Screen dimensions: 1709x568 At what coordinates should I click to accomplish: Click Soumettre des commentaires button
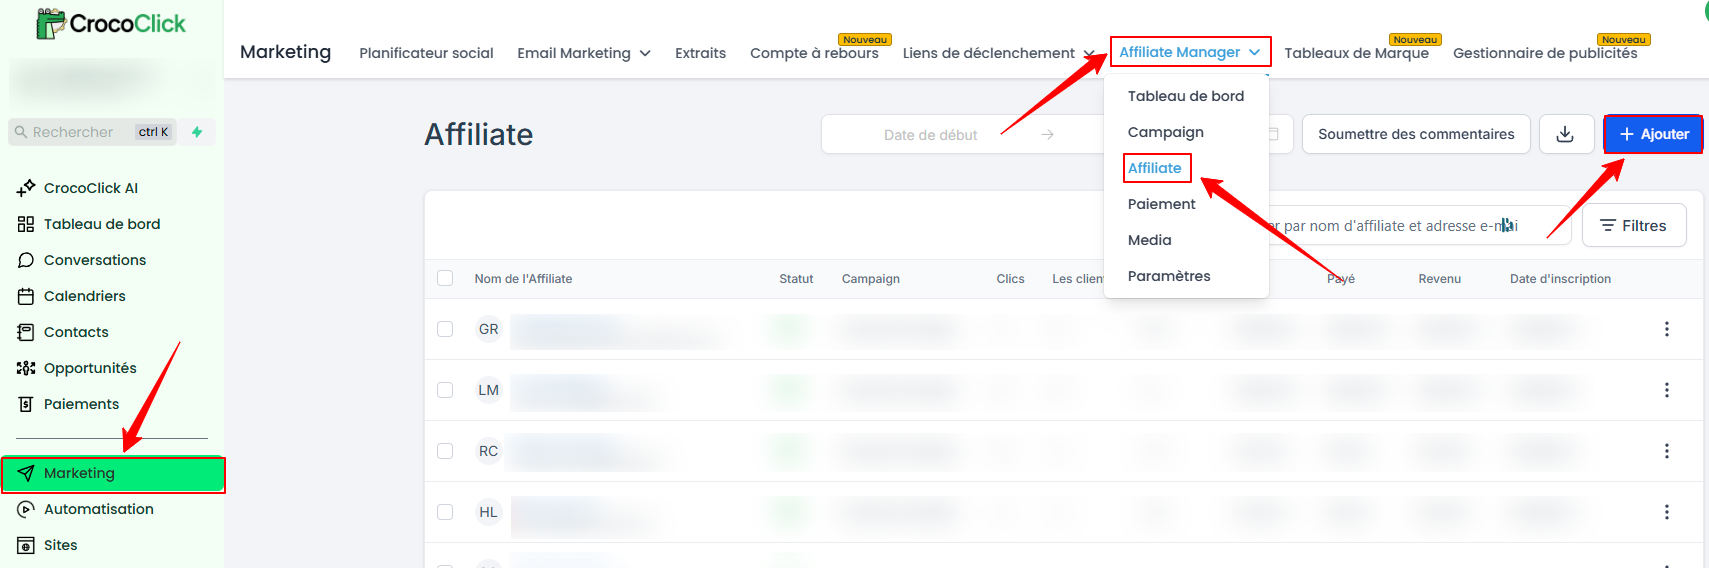click(1416, 134)
